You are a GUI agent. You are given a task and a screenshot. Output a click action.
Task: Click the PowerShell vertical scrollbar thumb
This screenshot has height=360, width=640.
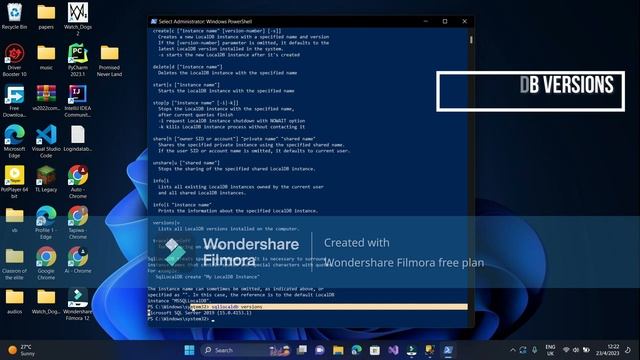471,40
